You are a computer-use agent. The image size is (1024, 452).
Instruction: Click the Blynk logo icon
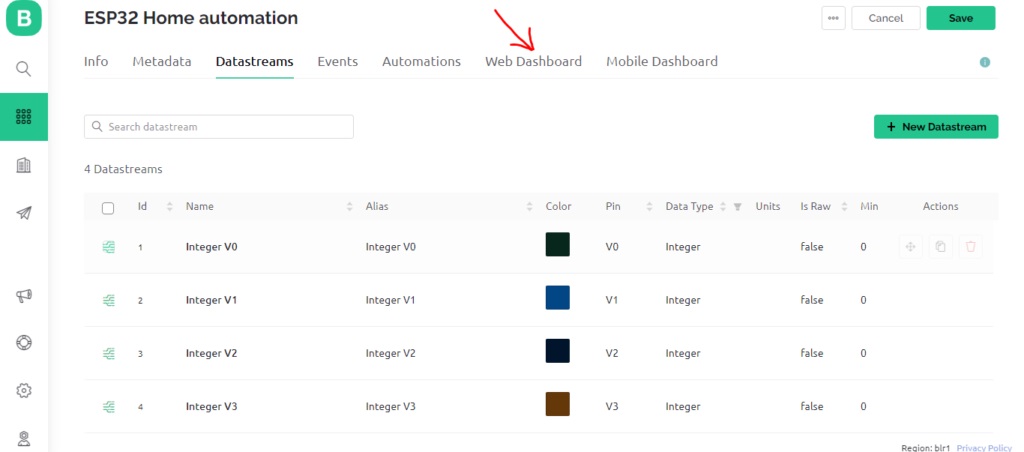pyautogui.click(x=24, y=18)
